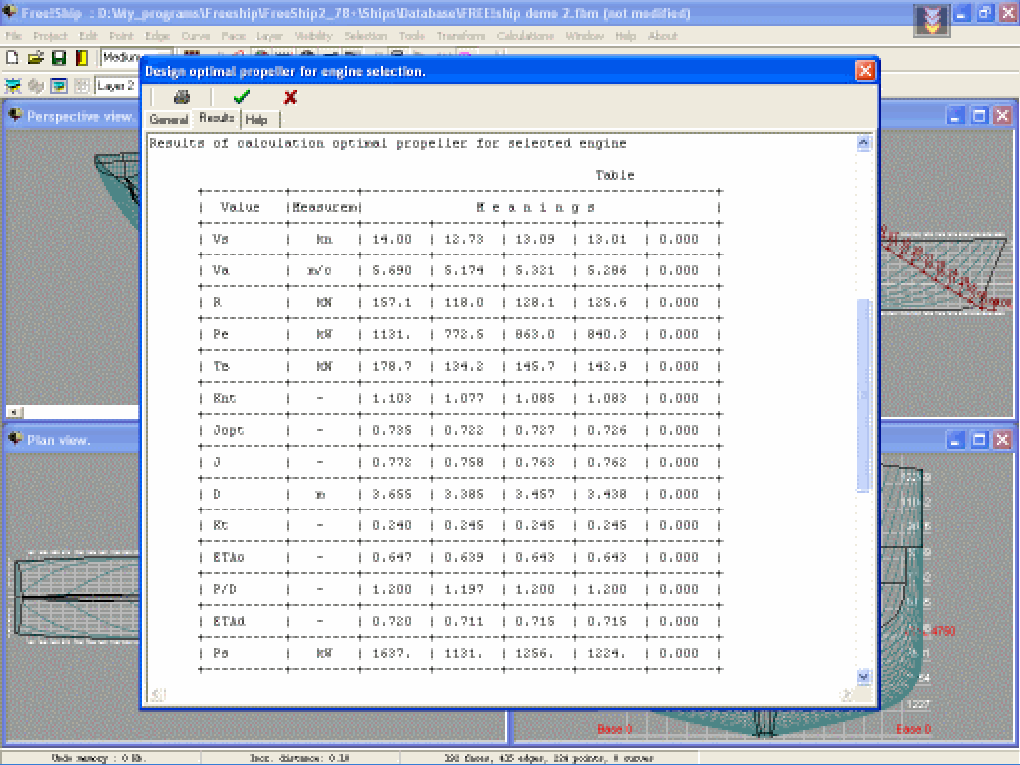Switch to the General tab
Screen dimensions: 1020x765
169,119
